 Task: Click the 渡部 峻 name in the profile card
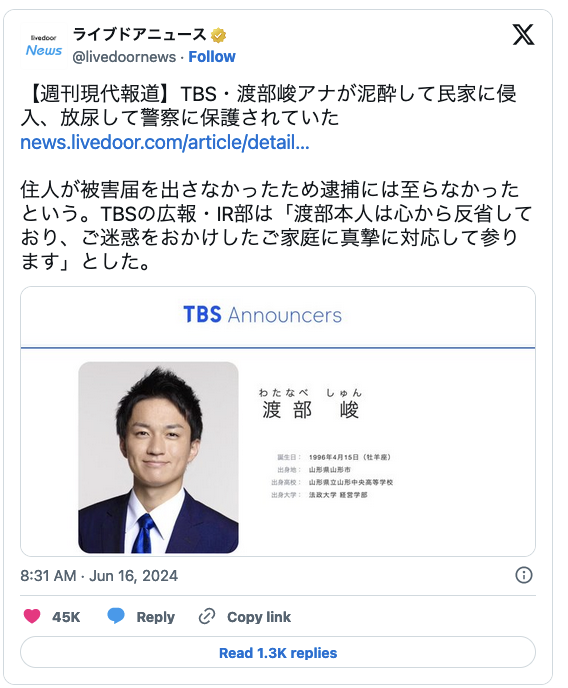click(x=311, y=410)
